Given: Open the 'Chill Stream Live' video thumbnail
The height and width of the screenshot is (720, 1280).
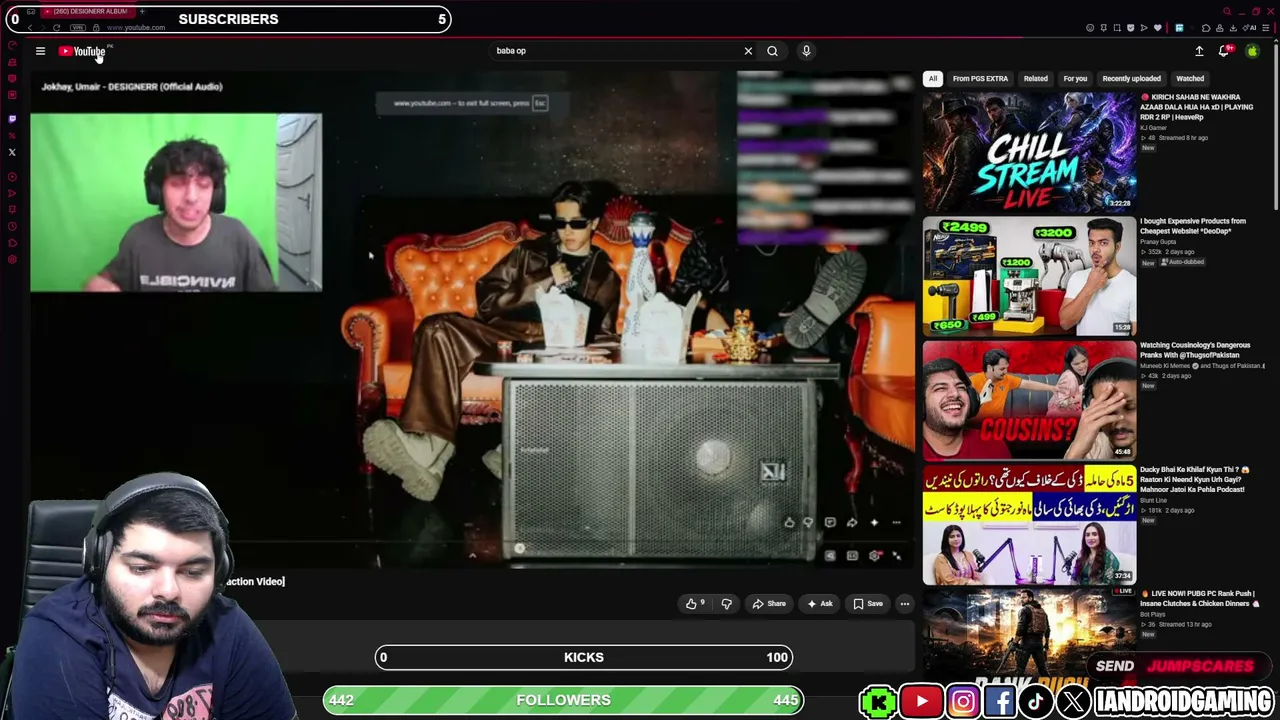Looking at the screenshot, I should [x=1029, y=152].
